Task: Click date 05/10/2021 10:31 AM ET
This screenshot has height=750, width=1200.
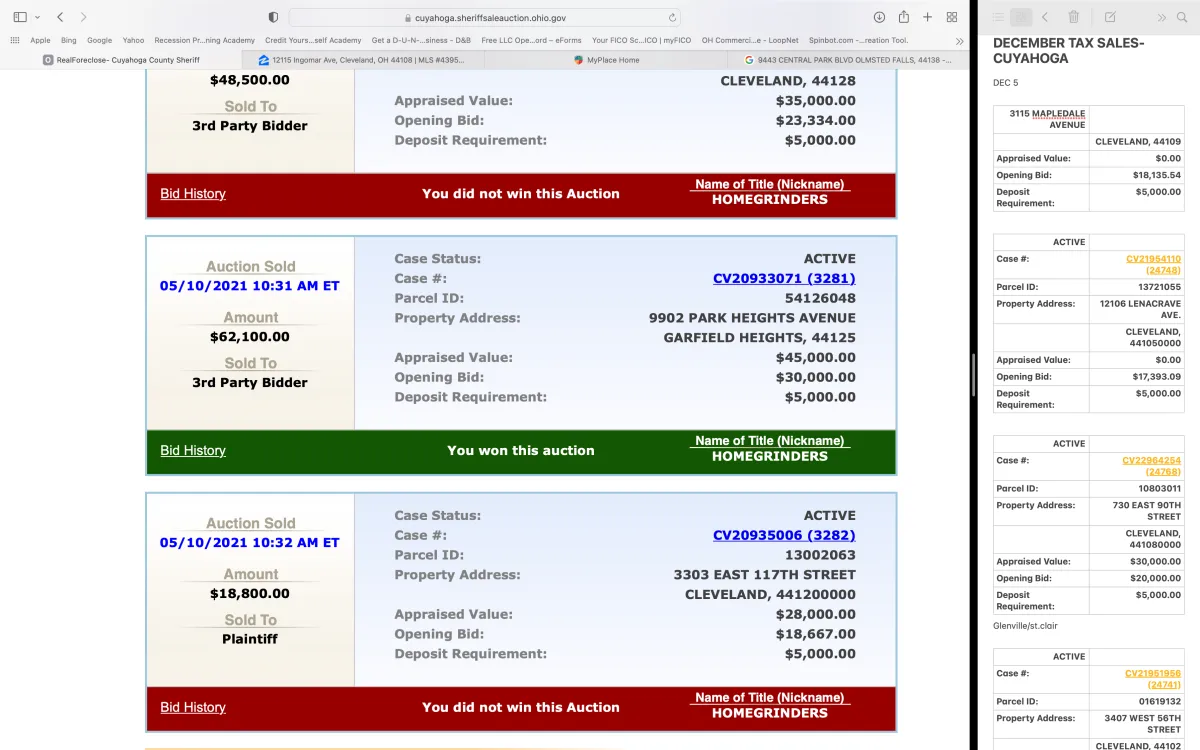Action: tap(250, 286)
